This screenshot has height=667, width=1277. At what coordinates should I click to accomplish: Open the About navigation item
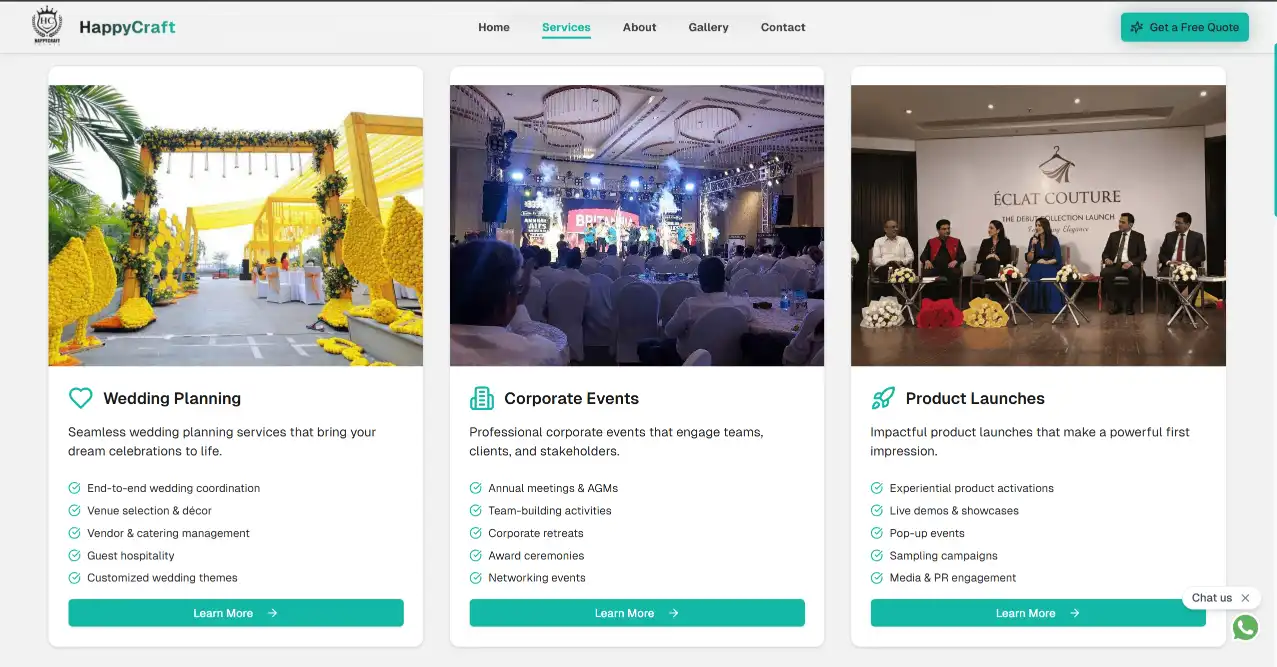click(639, 27)
